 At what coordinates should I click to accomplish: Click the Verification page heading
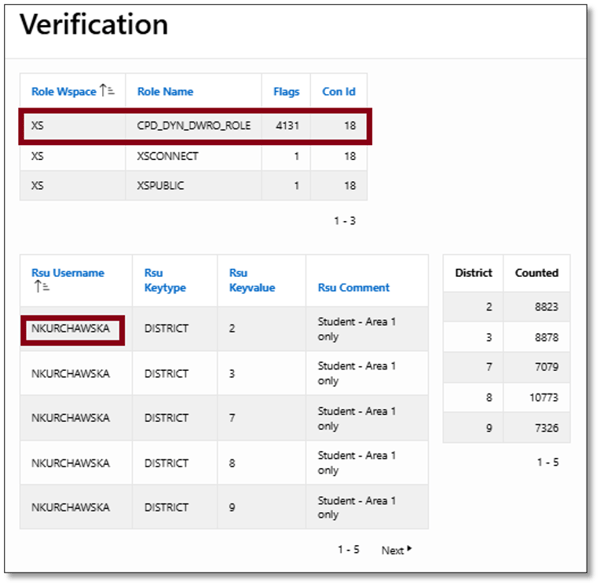94,25
